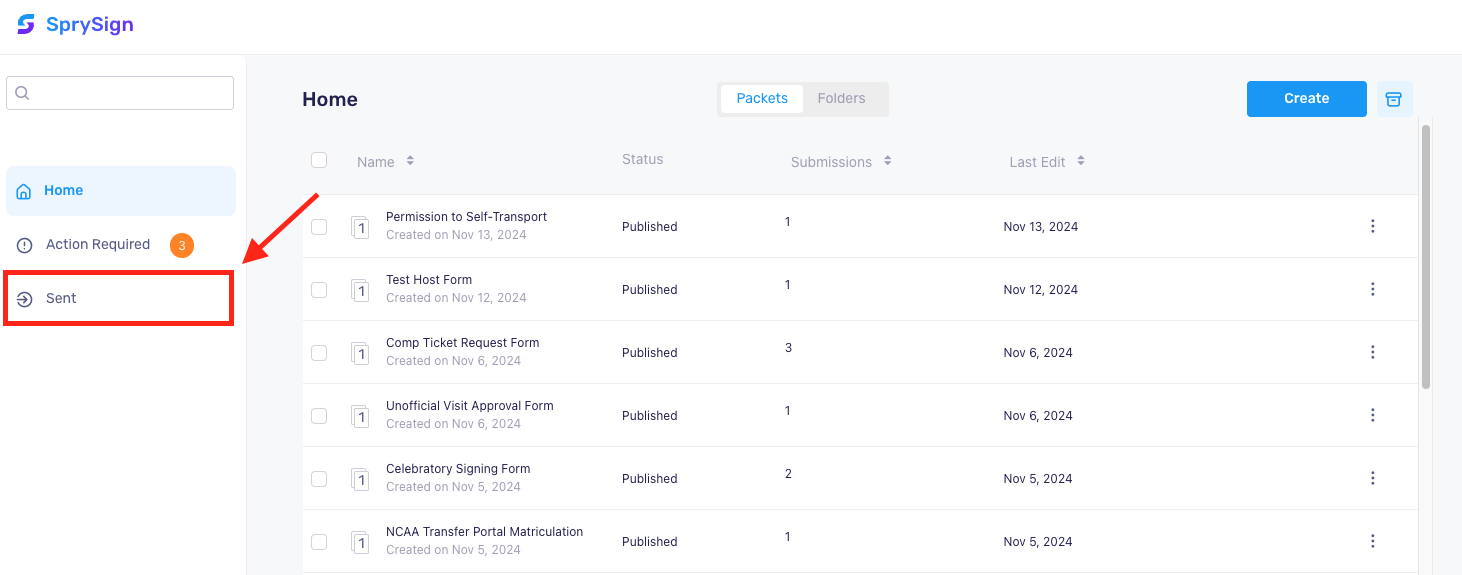Image resolution: width=1462 pixels, height=575 pixels.
Task: Open more options for Permission to Self-Transport
Action: 1372,227
